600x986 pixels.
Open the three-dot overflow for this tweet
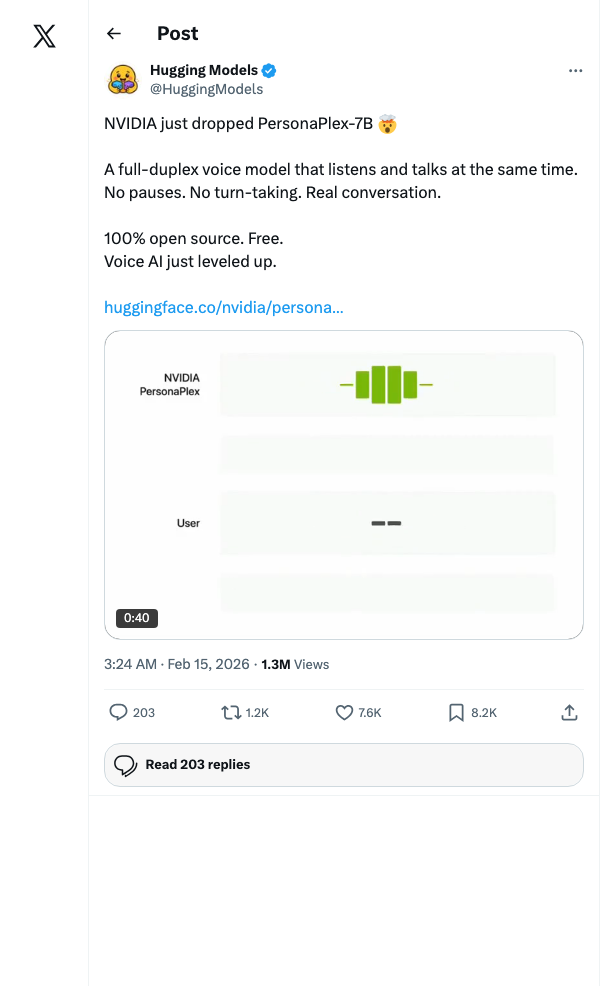tap(575, 70)
